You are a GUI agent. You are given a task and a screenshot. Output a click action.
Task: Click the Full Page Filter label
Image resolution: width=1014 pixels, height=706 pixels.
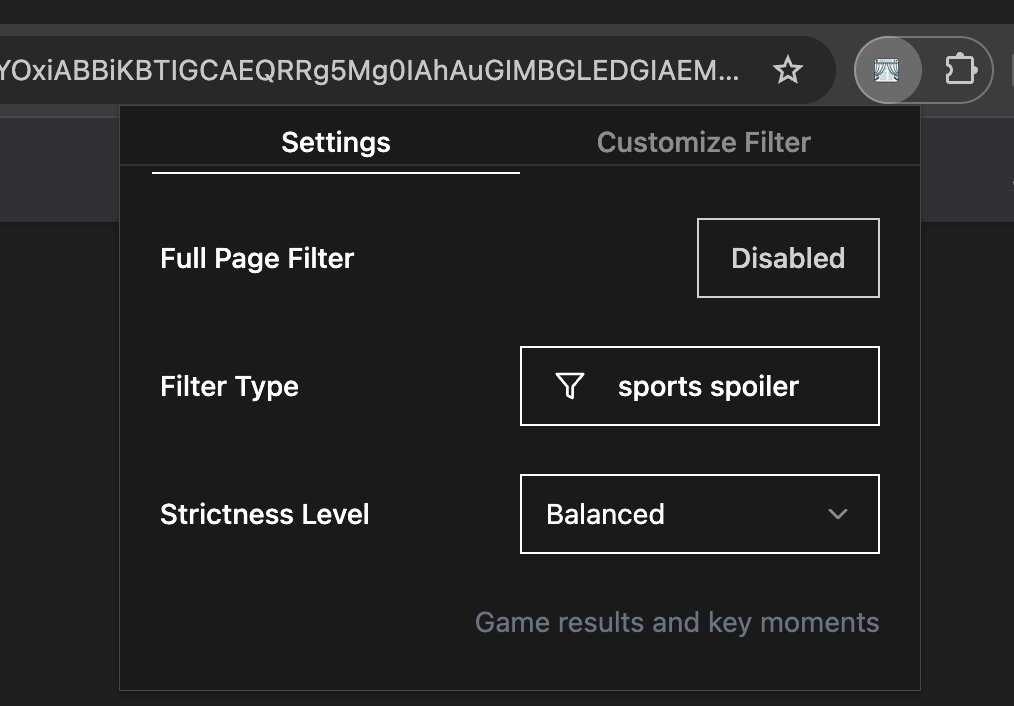click(257, 258)
